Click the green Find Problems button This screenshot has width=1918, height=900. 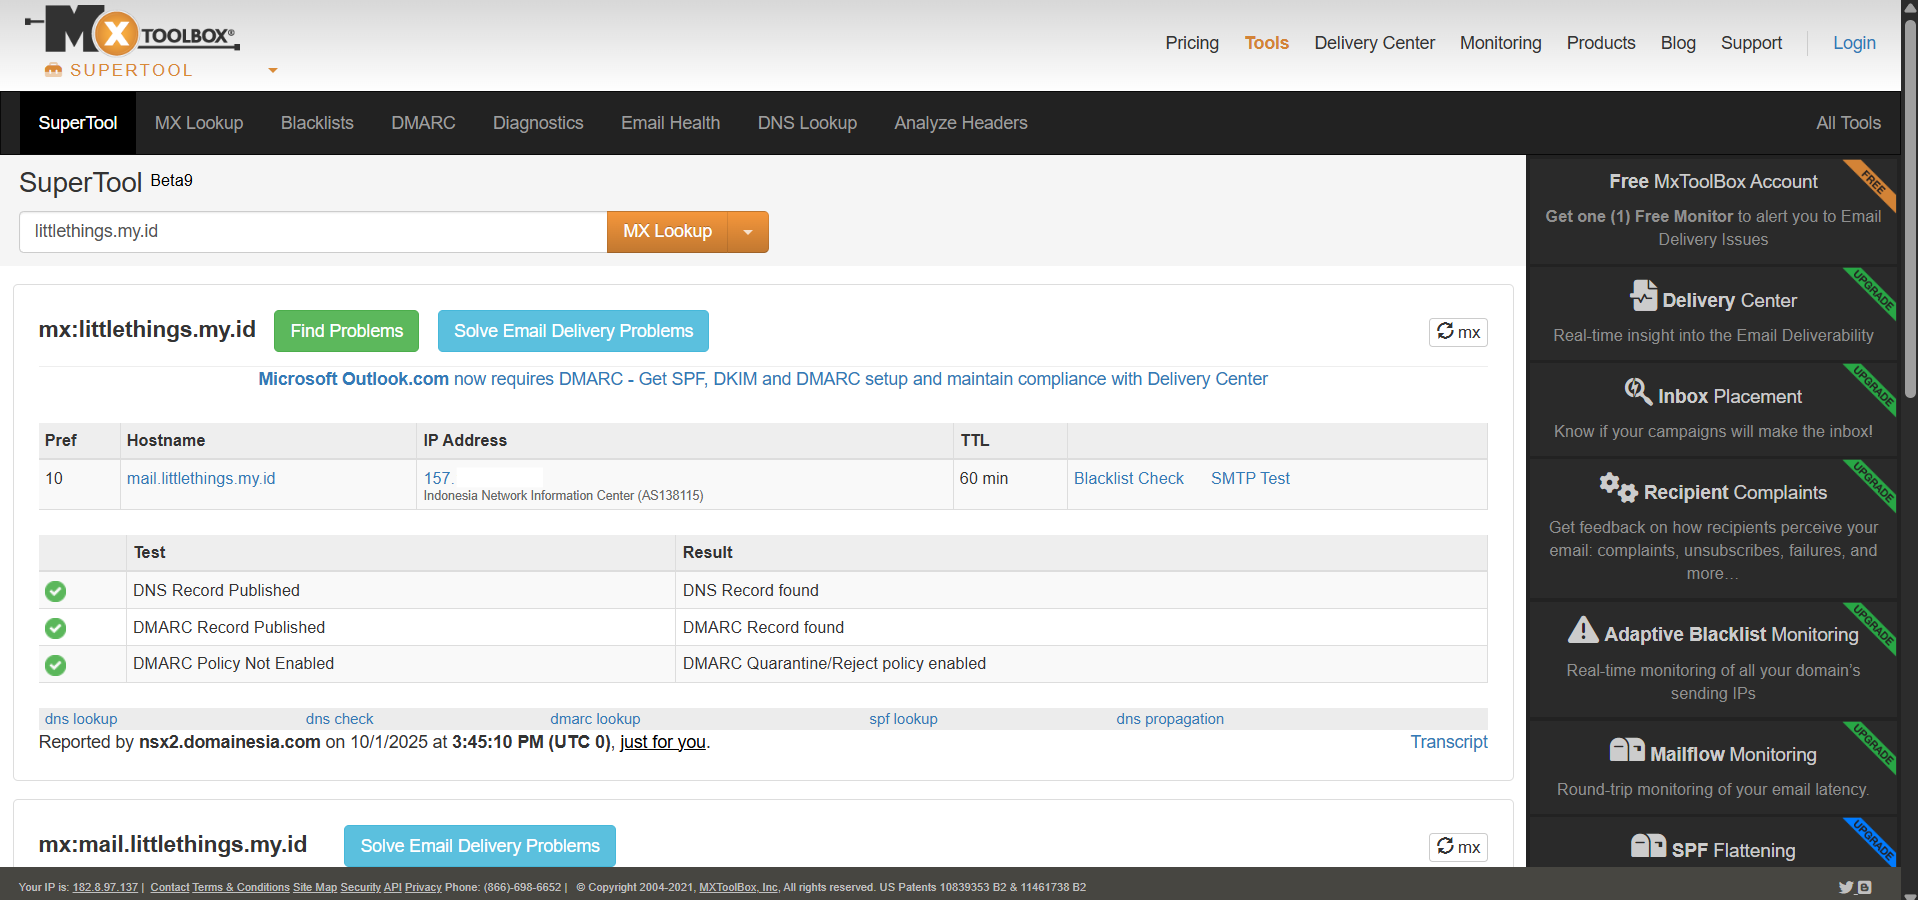pyautogui.click(x=347, y=331)
